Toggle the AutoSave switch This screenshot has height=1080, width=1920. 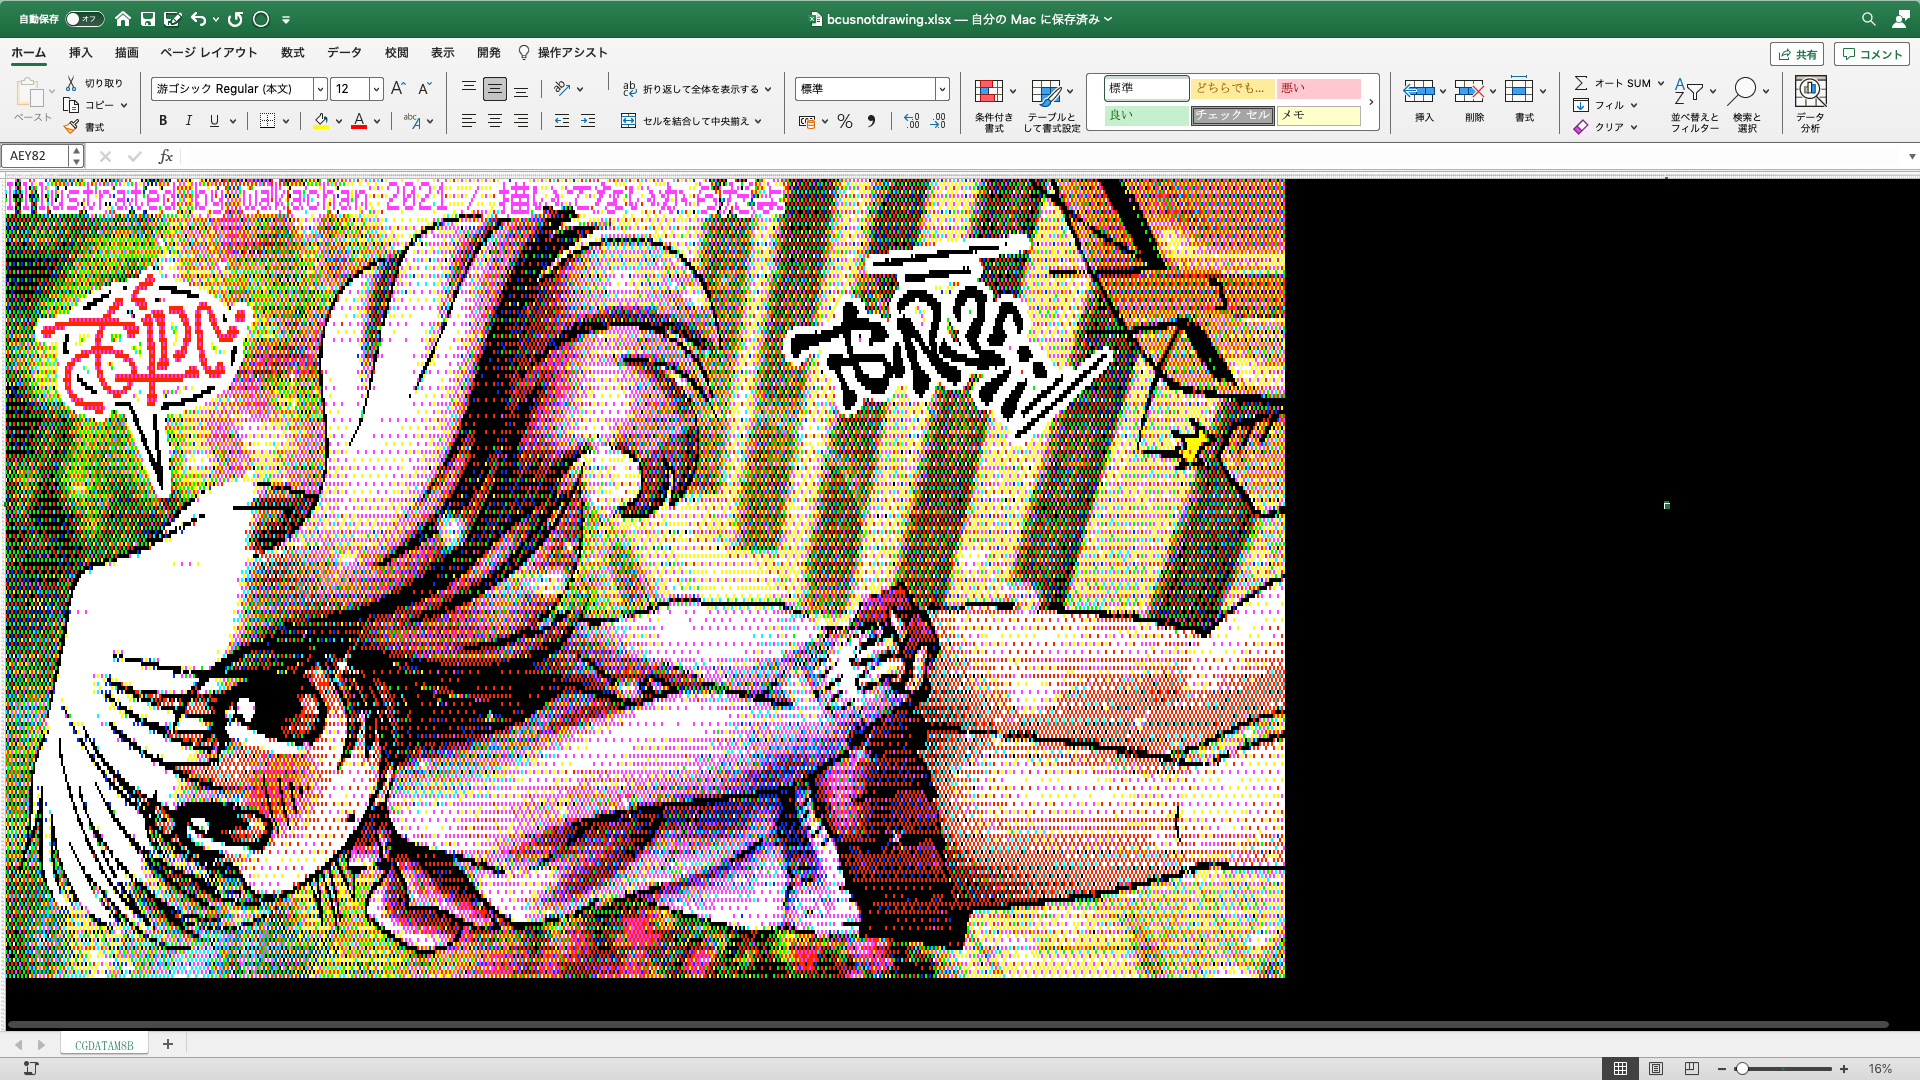[x=84, y=19]
